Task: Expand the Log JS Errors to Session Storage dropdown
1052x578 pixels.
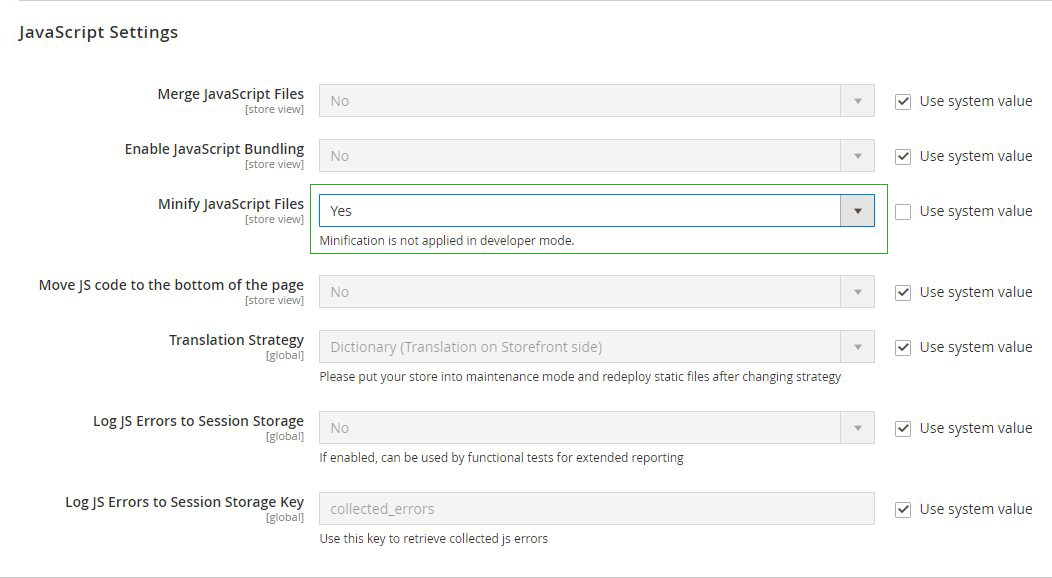Action: tap(596, 428)
